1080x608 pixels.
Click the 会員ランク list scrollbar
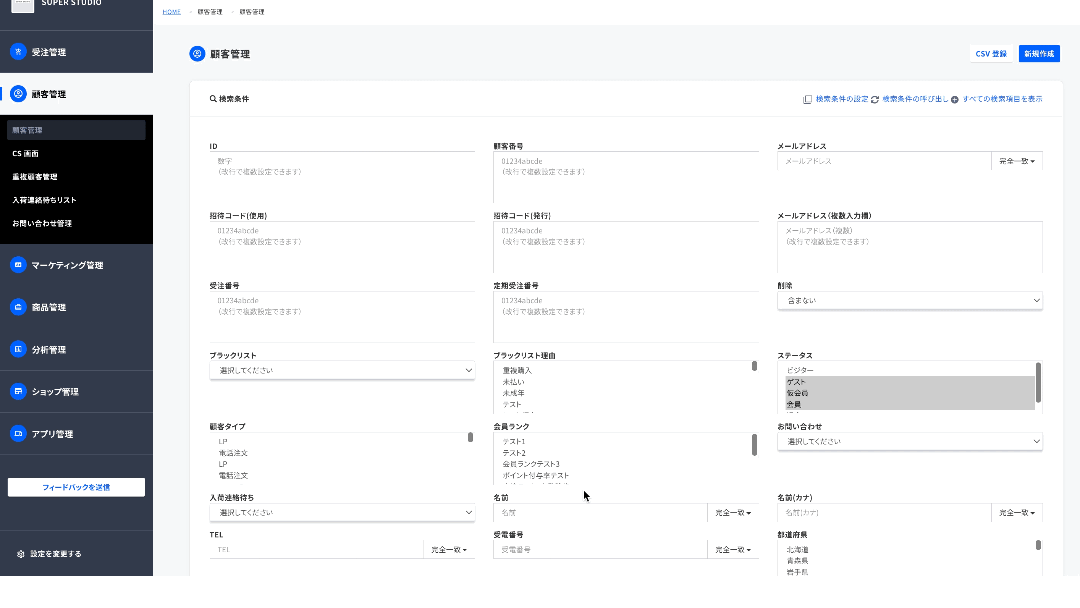tap(754, 445)
